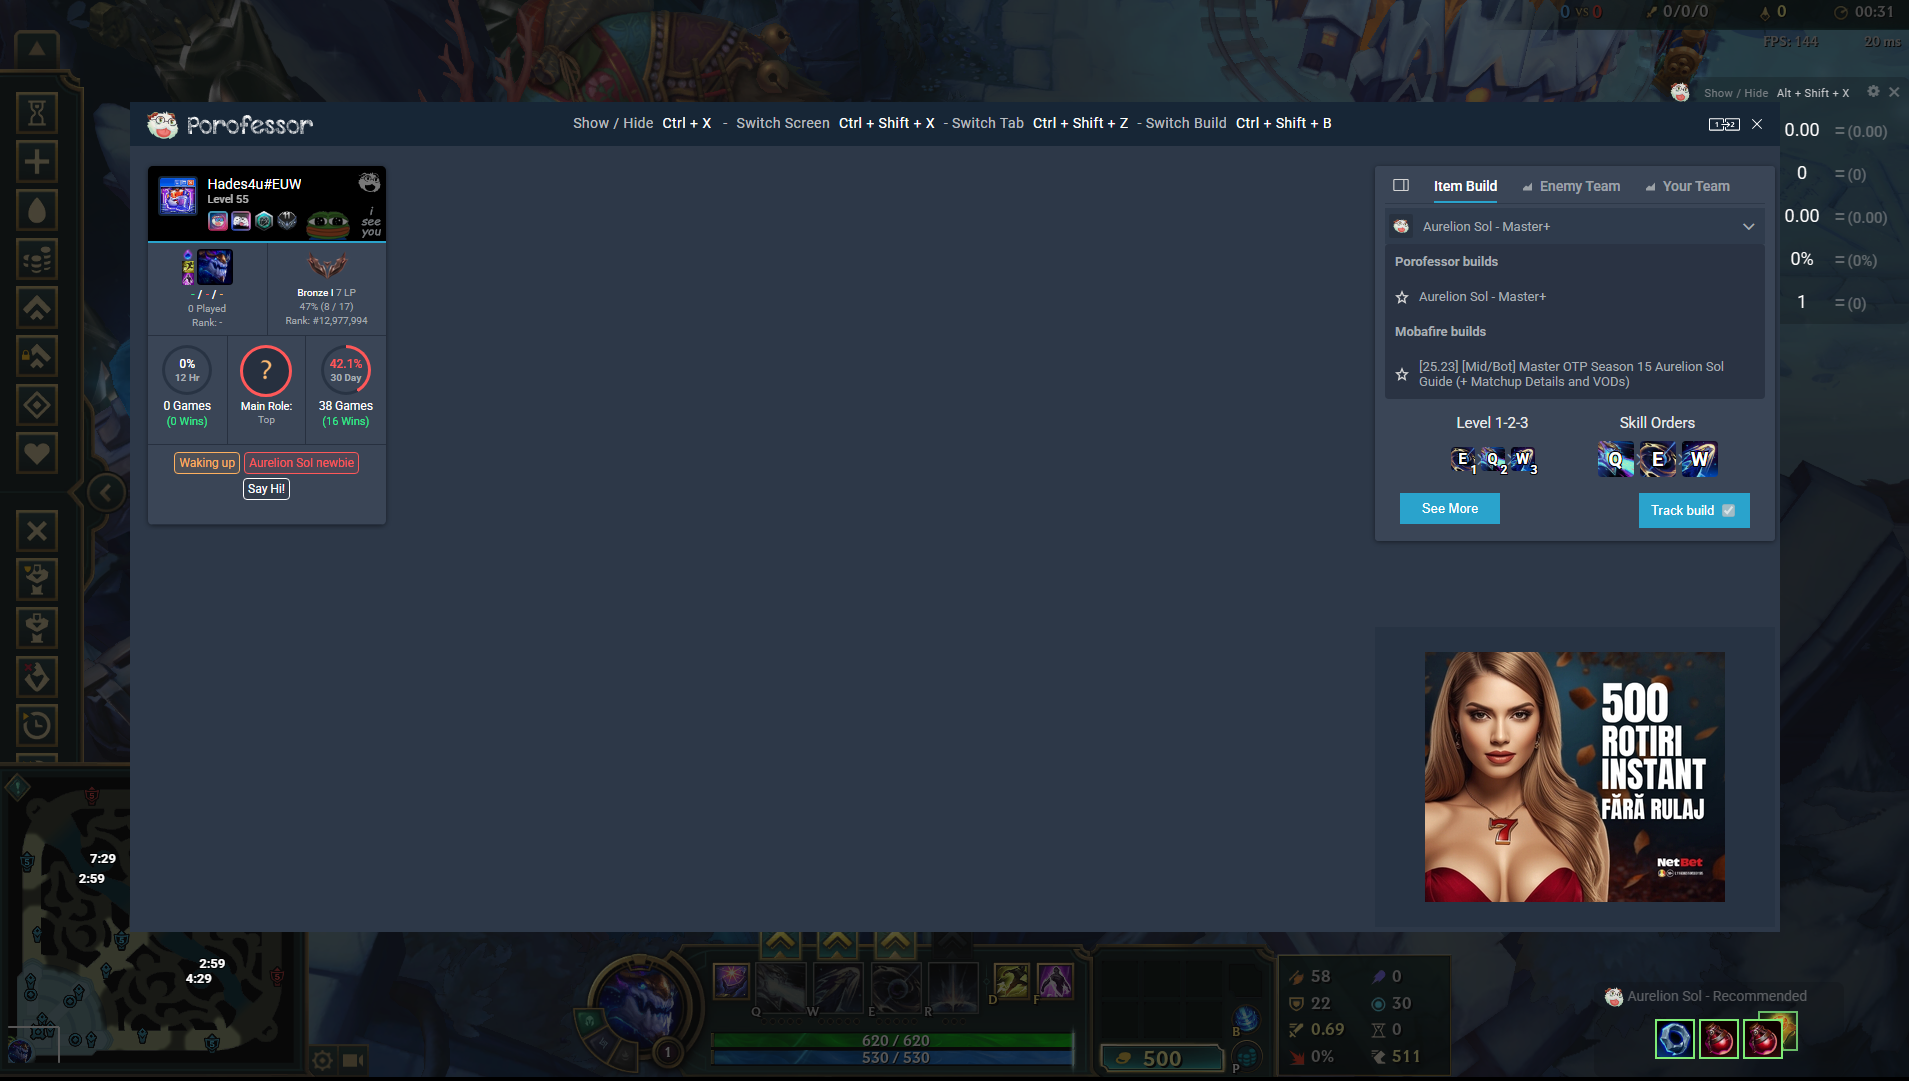
Task: Level up the Q ability arrow
Action: tap(780, 942)
